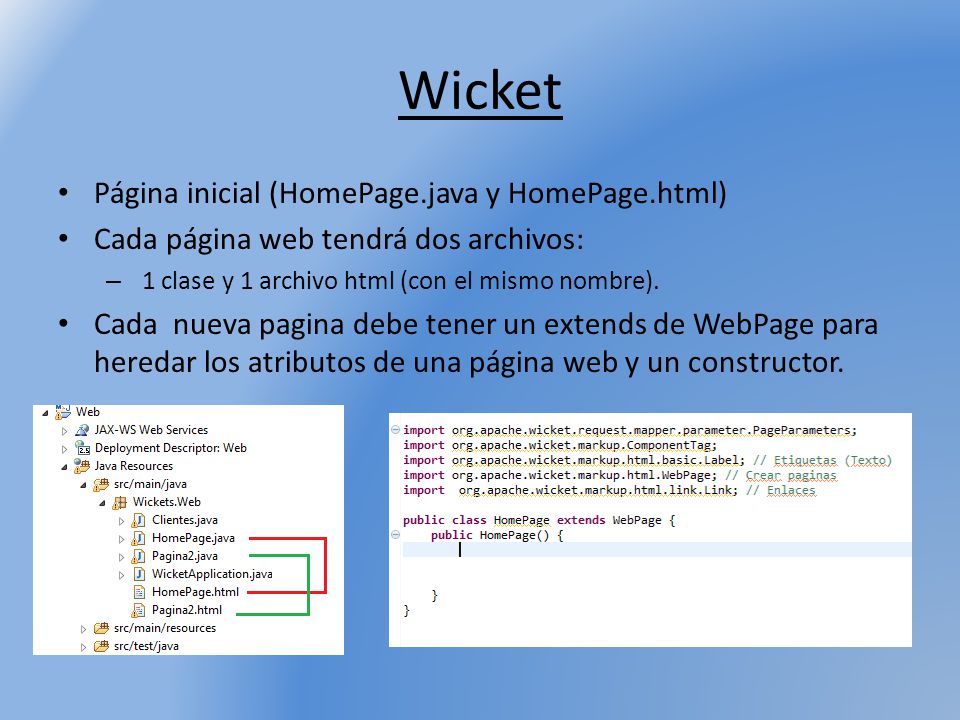This screenshot has width=960, height=720.
Task: Click the Pagina2.java file icon
Action: click(x=139, y=556)
